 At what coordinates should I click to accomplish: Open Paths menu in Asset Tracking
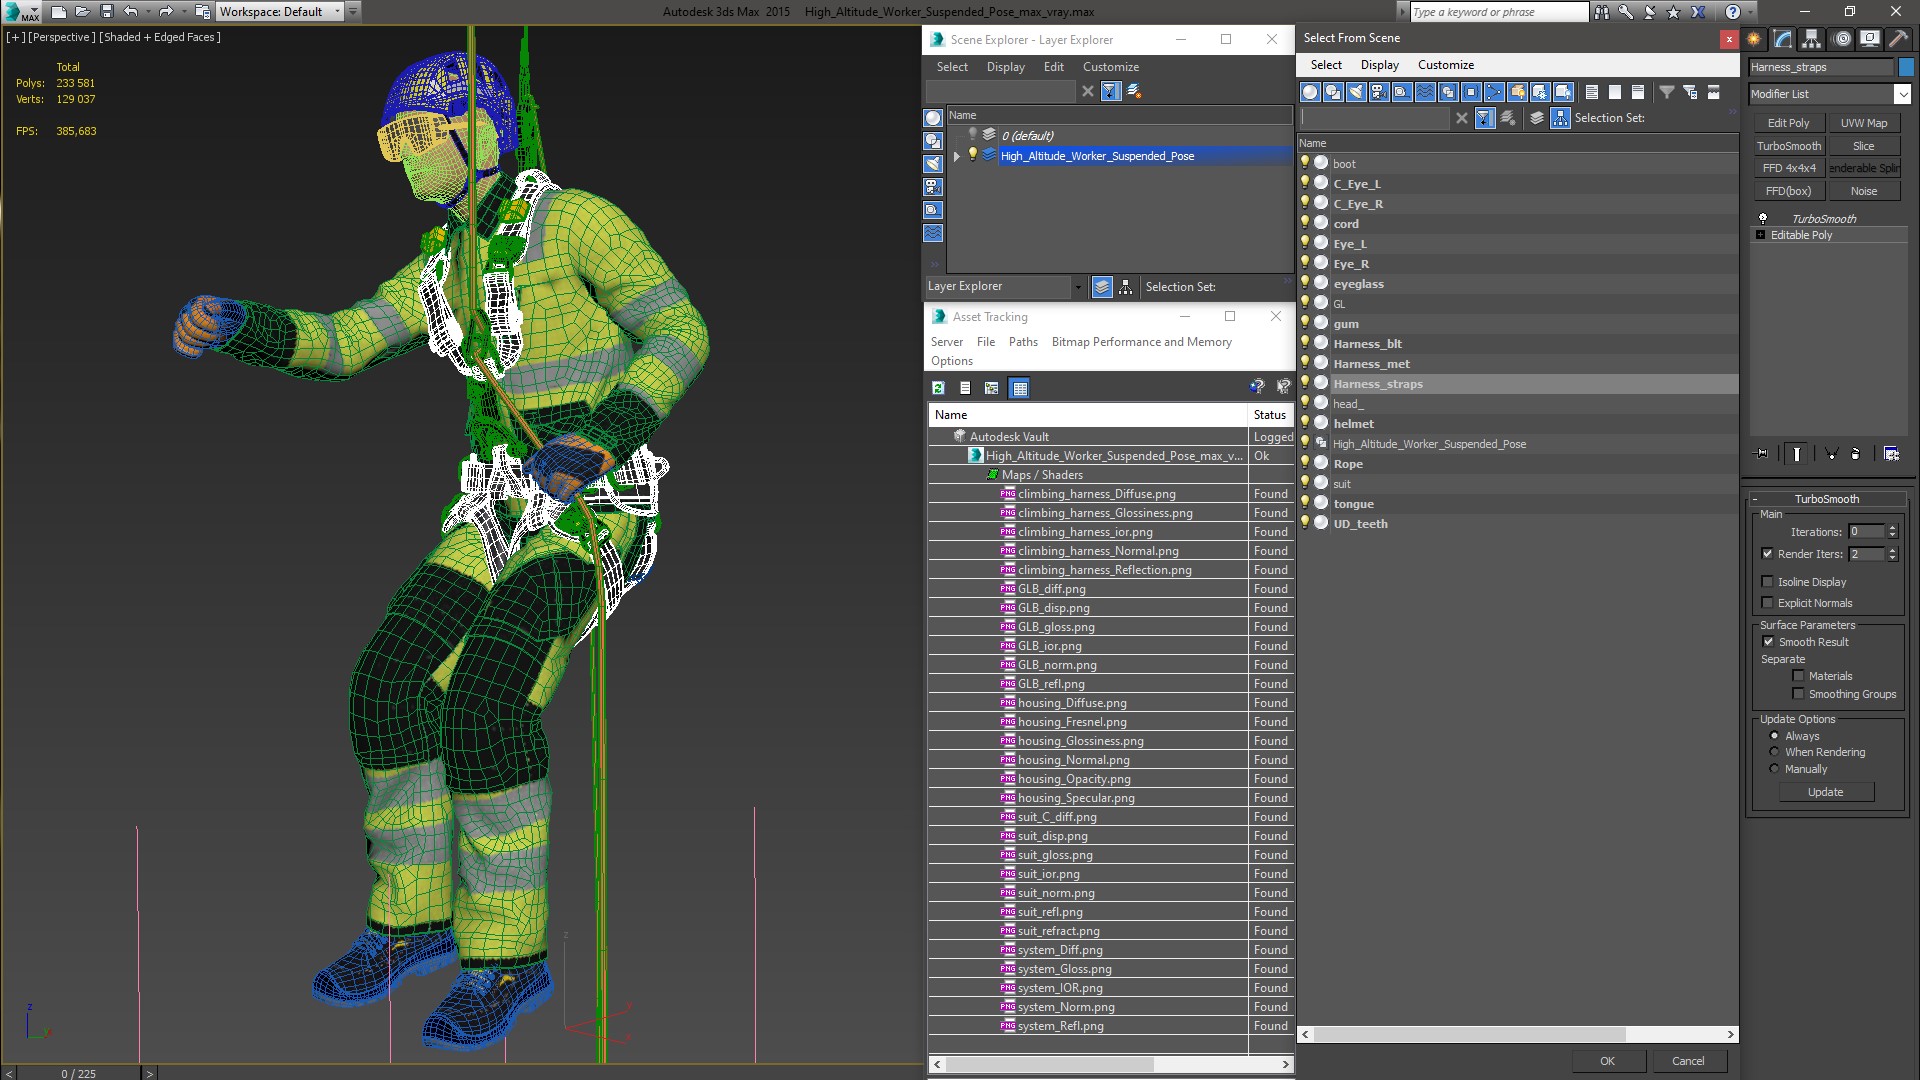(1023, 342)
